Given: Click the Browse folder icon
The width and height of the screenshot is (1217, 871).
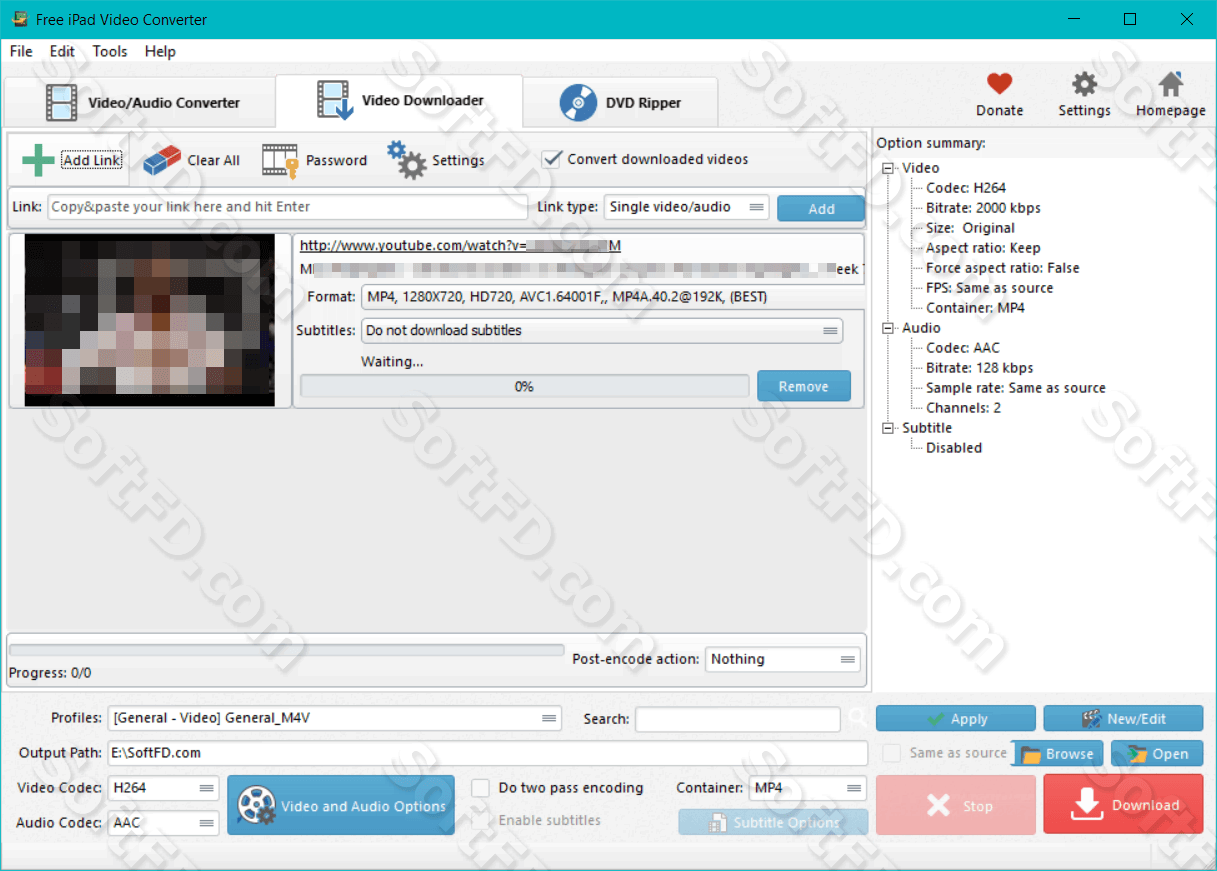Looking at the screenshot, I should click(1029, 754).
